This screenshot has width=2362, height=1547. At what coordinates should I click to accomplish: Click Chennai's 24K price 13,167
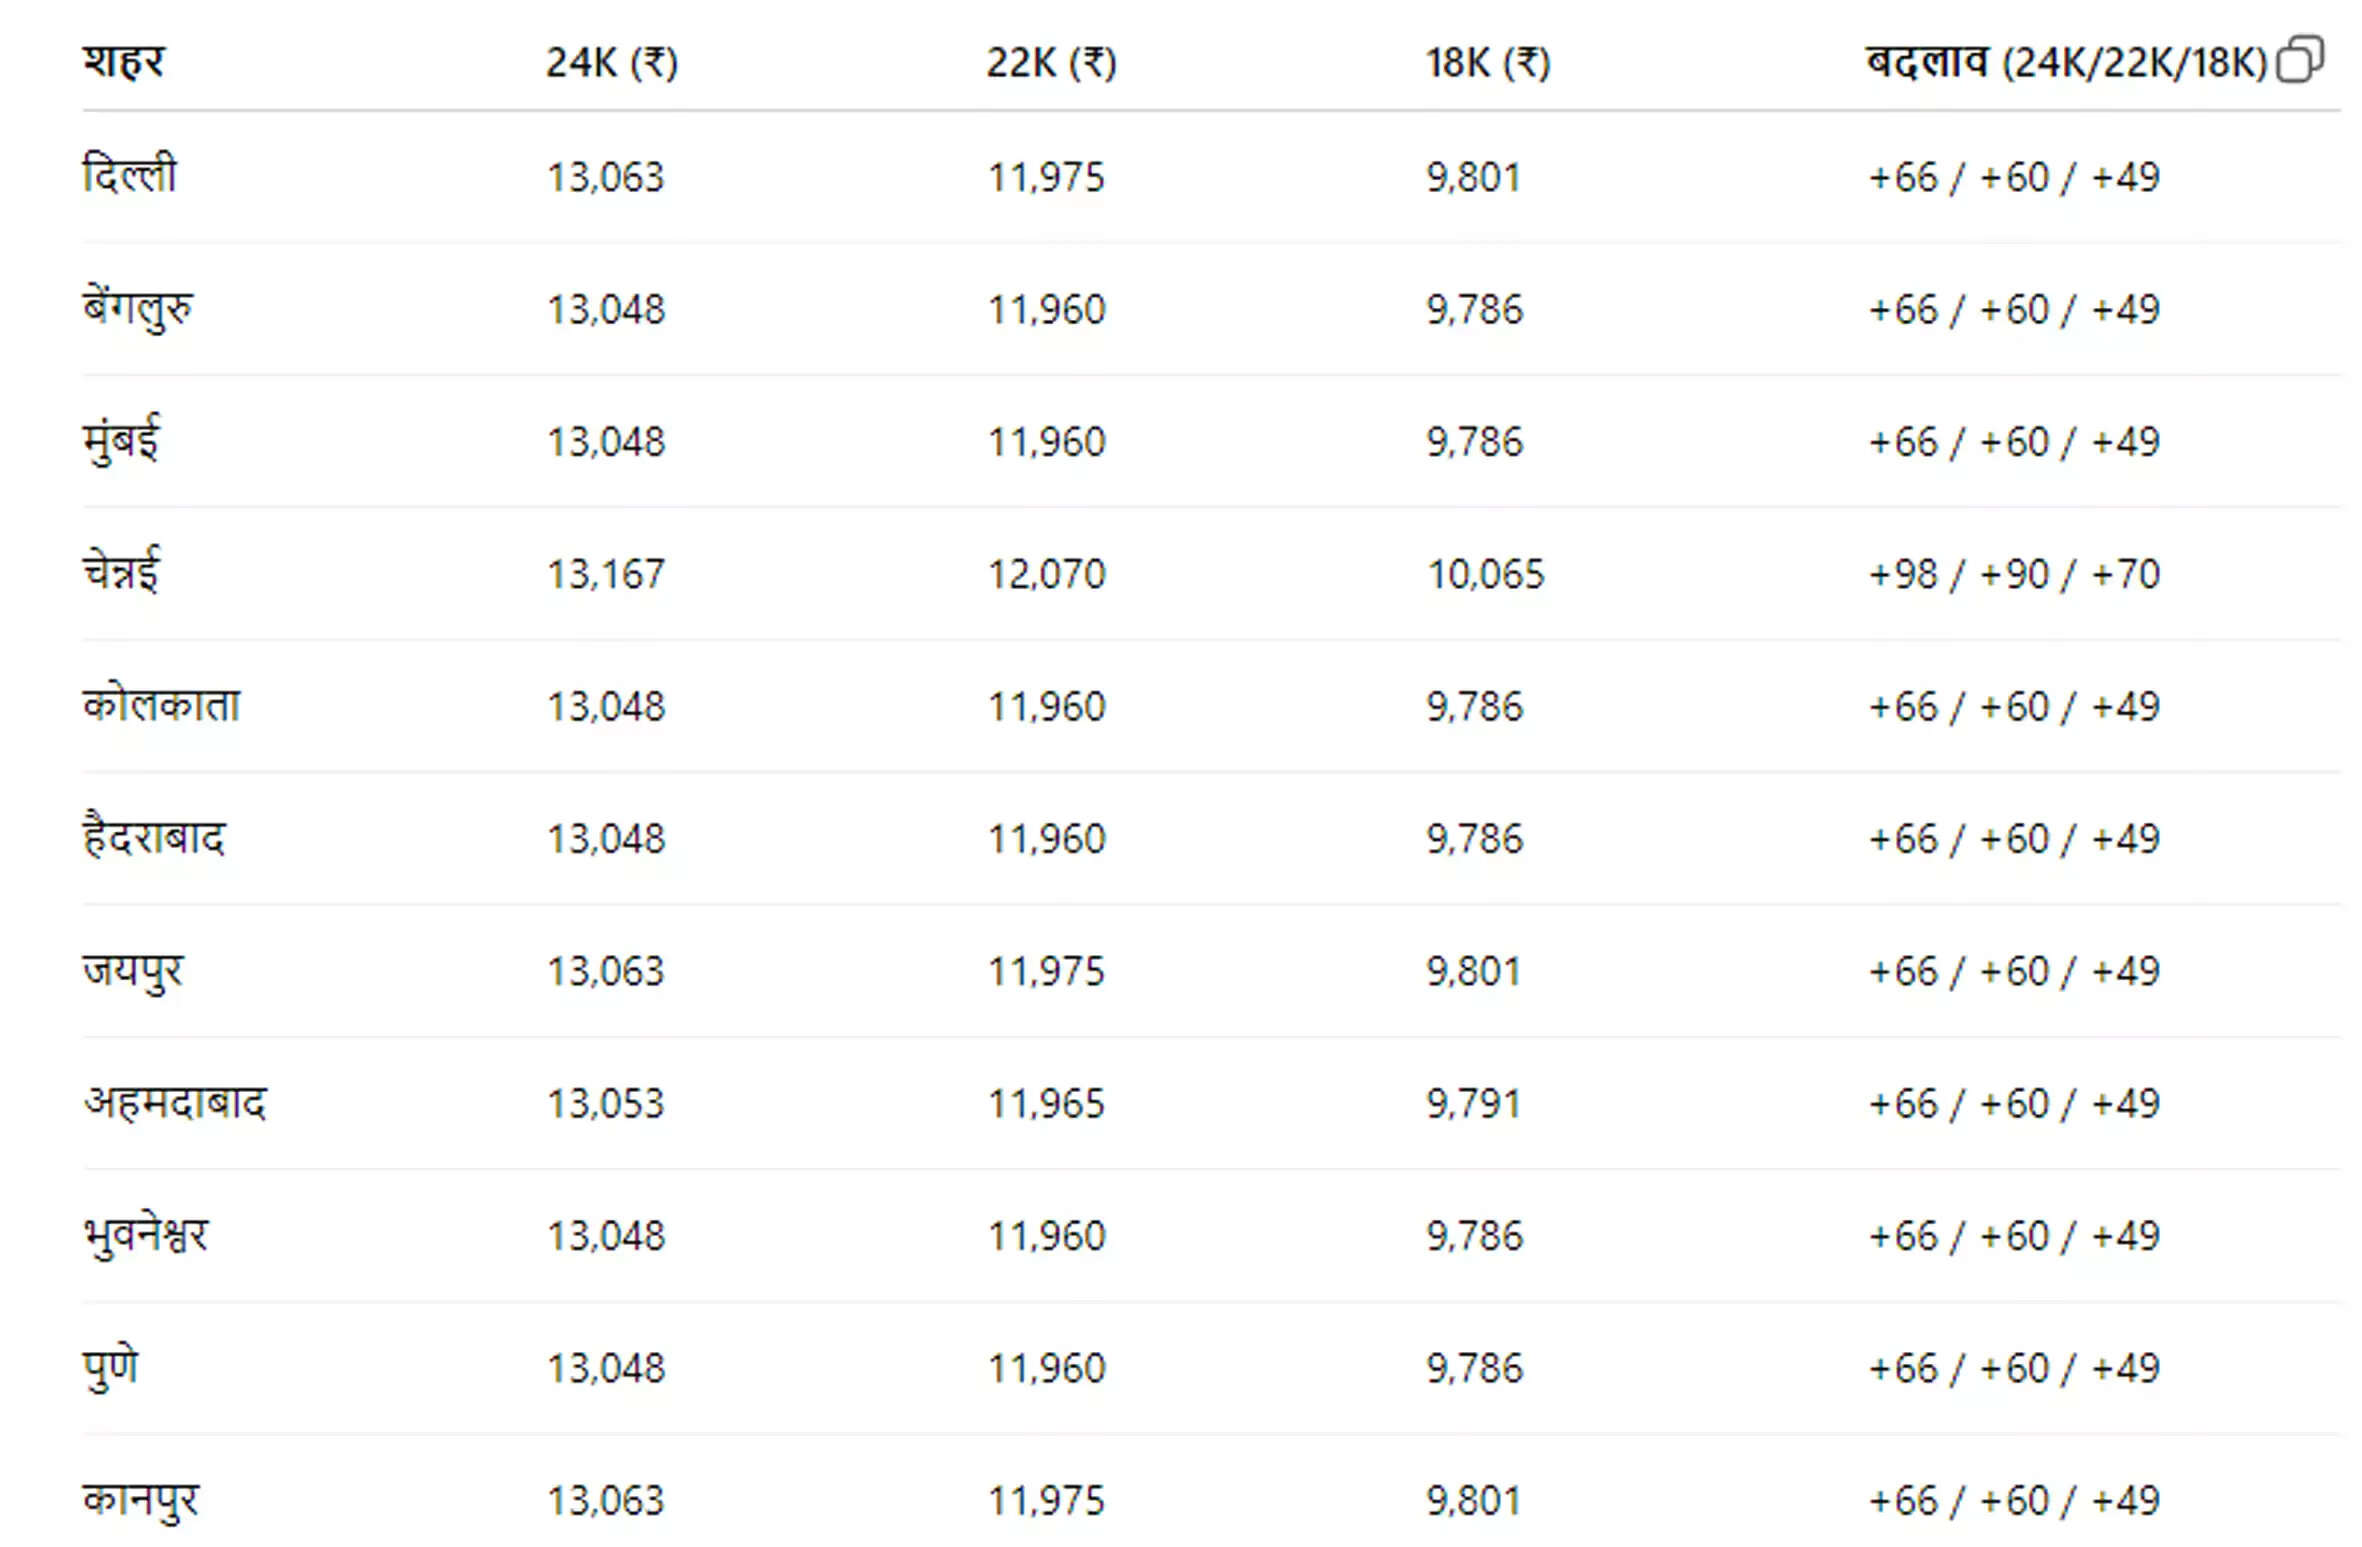pyautogui.click(x=605, y=574)
